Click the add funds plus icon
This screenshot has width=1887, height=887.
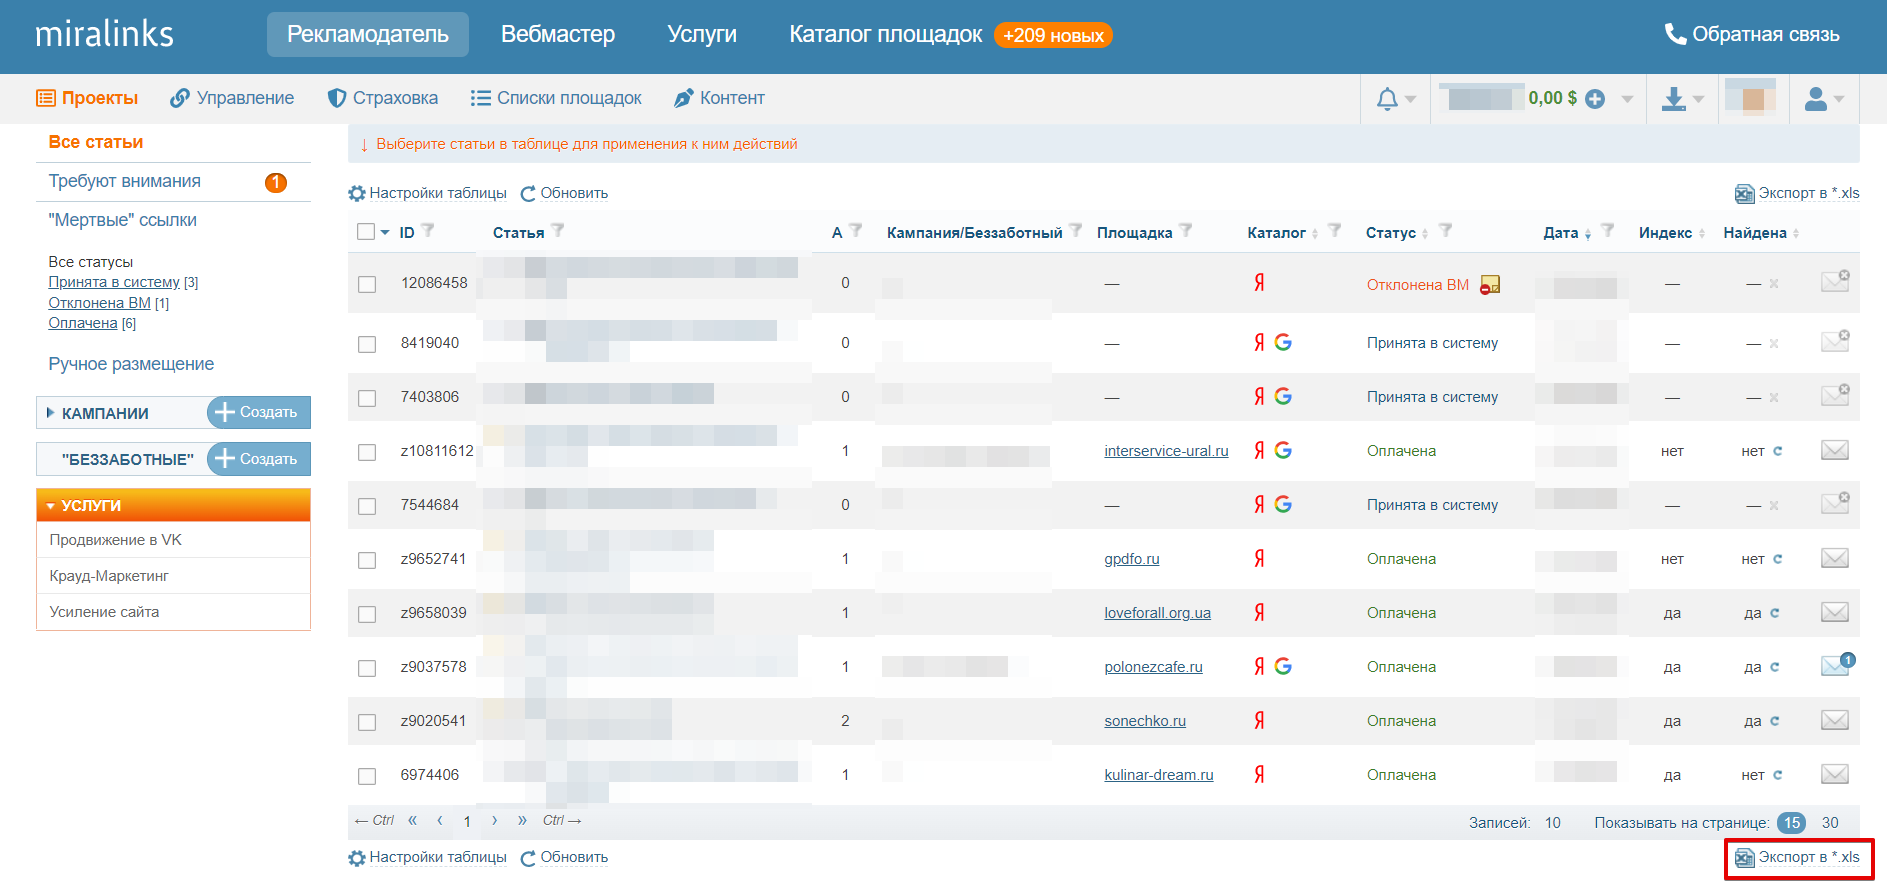[x=1595, y=99]
